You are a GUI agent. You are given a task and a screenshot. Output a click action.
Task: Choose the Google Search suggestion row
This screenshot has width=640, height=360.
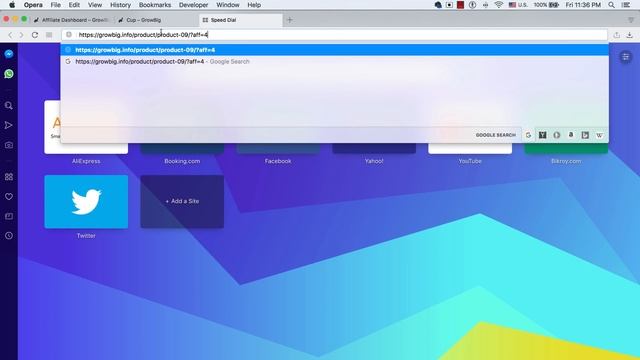335,62
